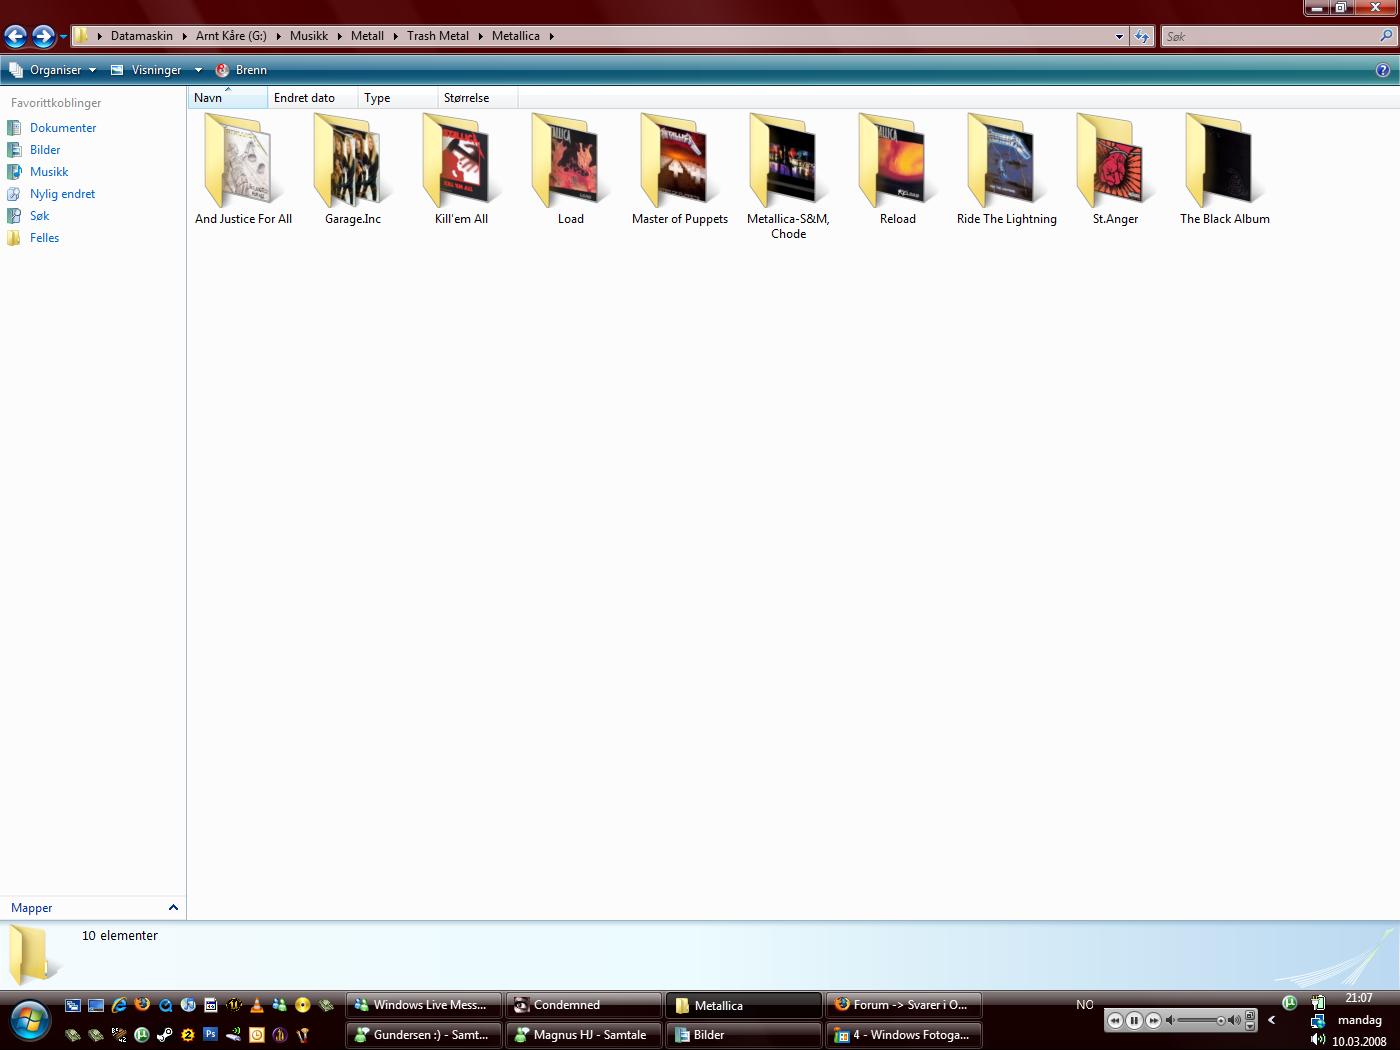Select the St.Anger folder
The width and height of the screenshot is (1400, 1050).
click(1116, 168)
